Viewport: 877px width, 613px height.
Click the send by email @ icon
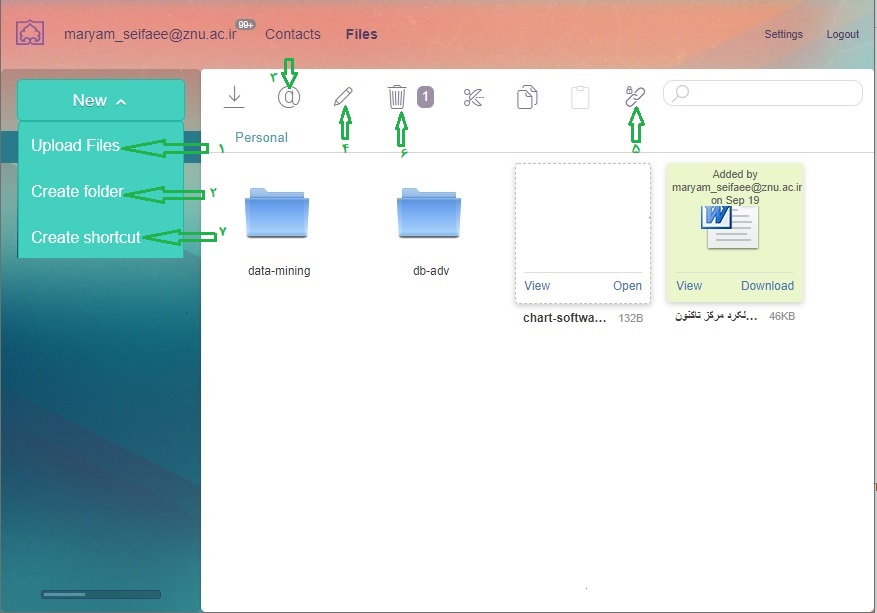289,97
